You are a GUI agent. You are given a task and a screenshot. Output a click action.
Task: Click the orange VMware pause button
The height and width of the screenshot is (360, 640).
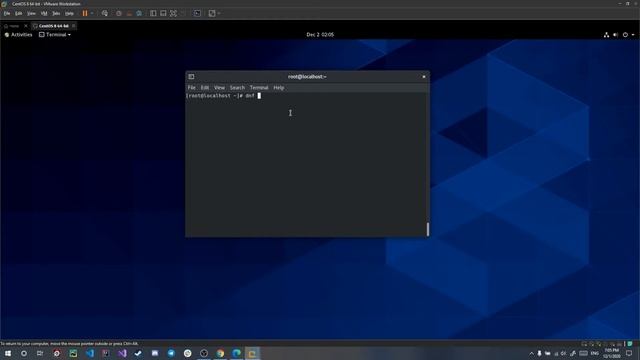(x=85, y=13)
